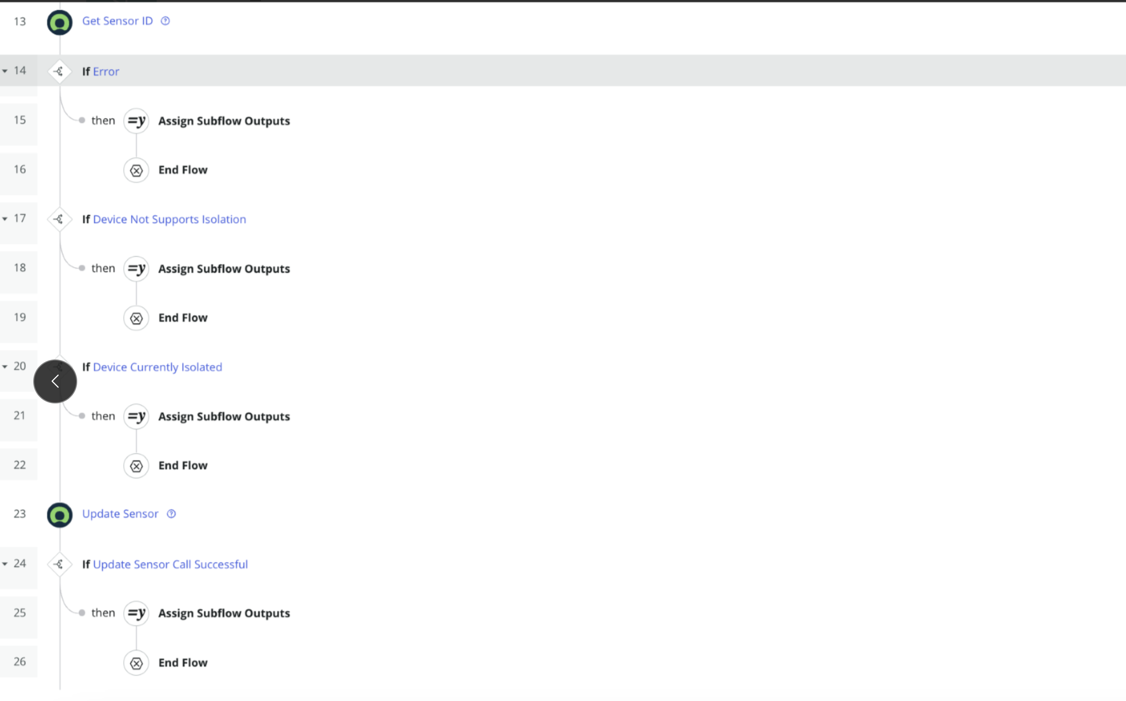The height and width of the screenshot is (701, 1126).
Task: Click the dark back chevron button
Action: point(55,381)
